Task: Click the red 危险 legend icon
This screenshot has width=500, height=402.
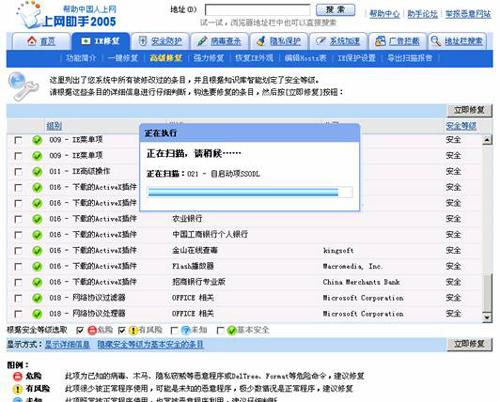Action: [17, 376]
